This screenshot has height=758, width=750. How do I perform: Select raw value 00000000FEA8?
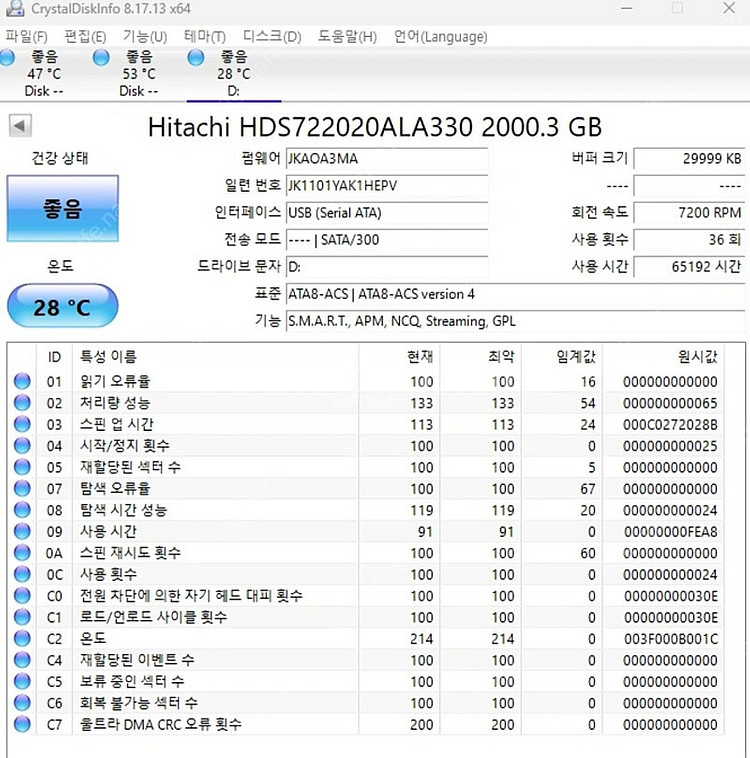tap(670, 532)
